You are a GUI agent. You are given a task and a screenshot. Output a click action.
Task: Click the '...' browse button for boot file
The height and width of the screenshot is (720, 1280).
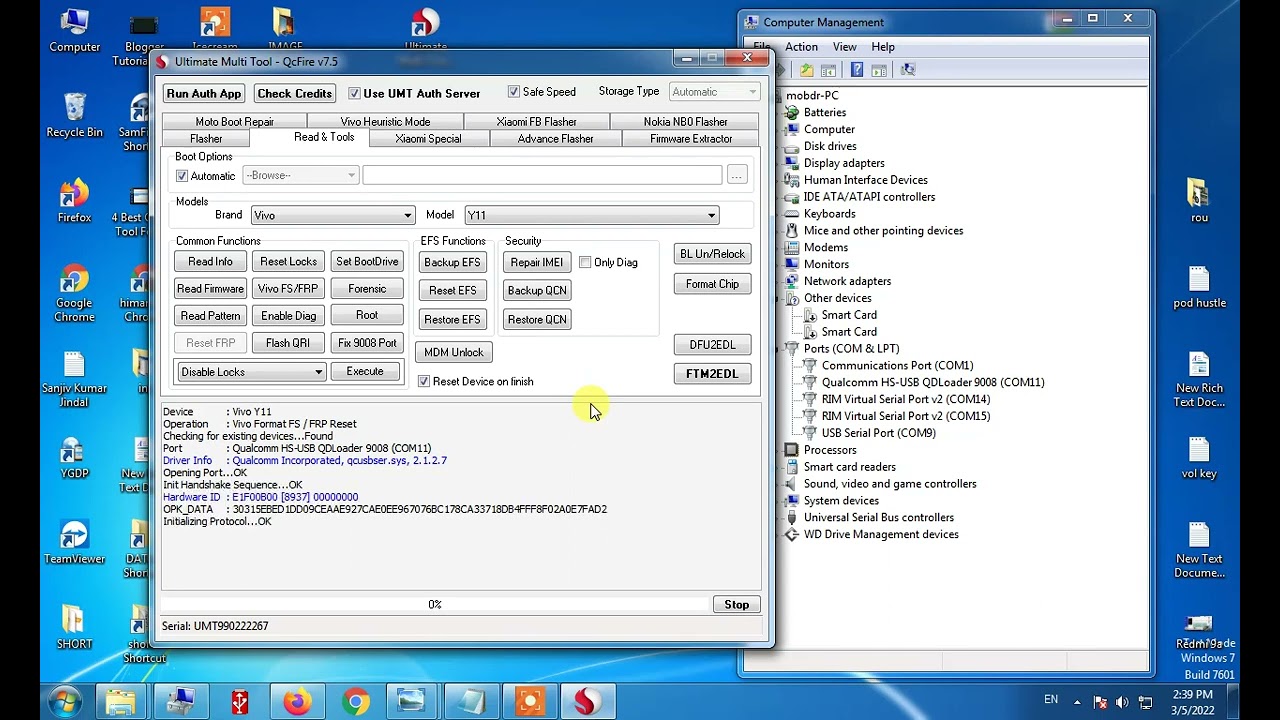(x=737, y=176)
